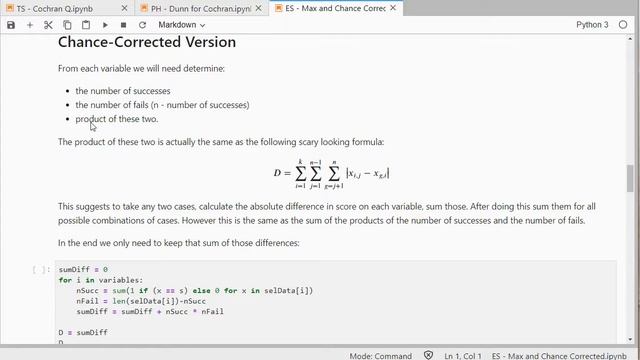This screenshot has width=640, height=360.
Task: Click the notebook icon on TS - Cochran tab
Action: coord(10,8)
